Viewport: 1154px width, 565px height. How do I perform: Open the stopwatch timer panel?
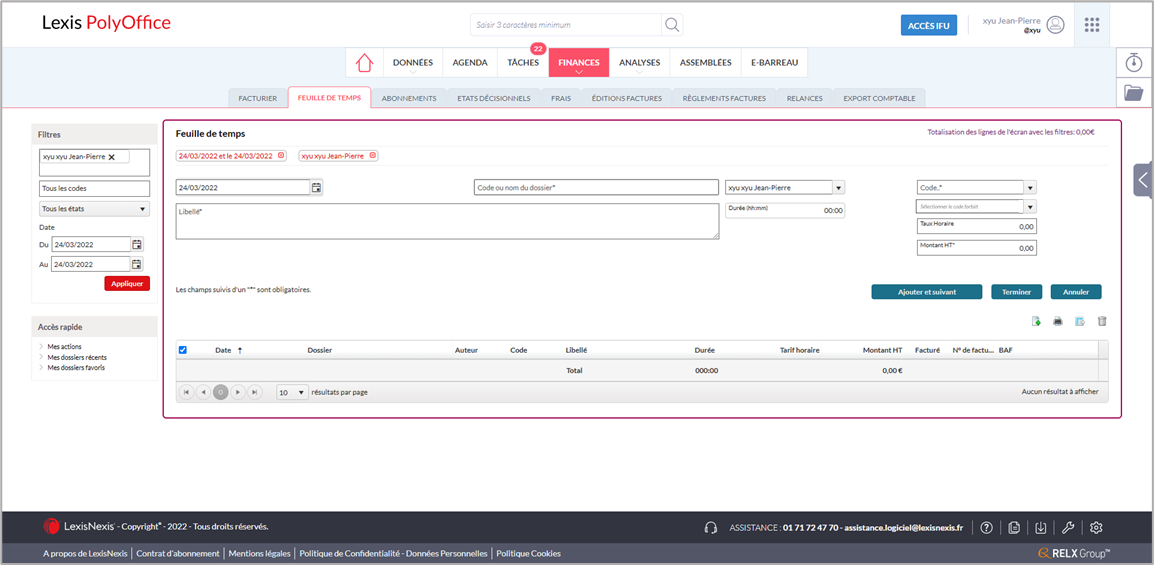(x=1133, y=62)
